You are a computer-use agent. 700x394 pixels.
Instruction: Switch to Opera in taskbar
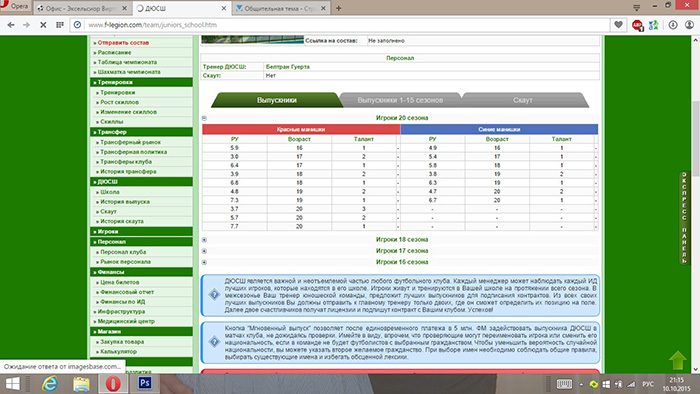tap(113, 384)
